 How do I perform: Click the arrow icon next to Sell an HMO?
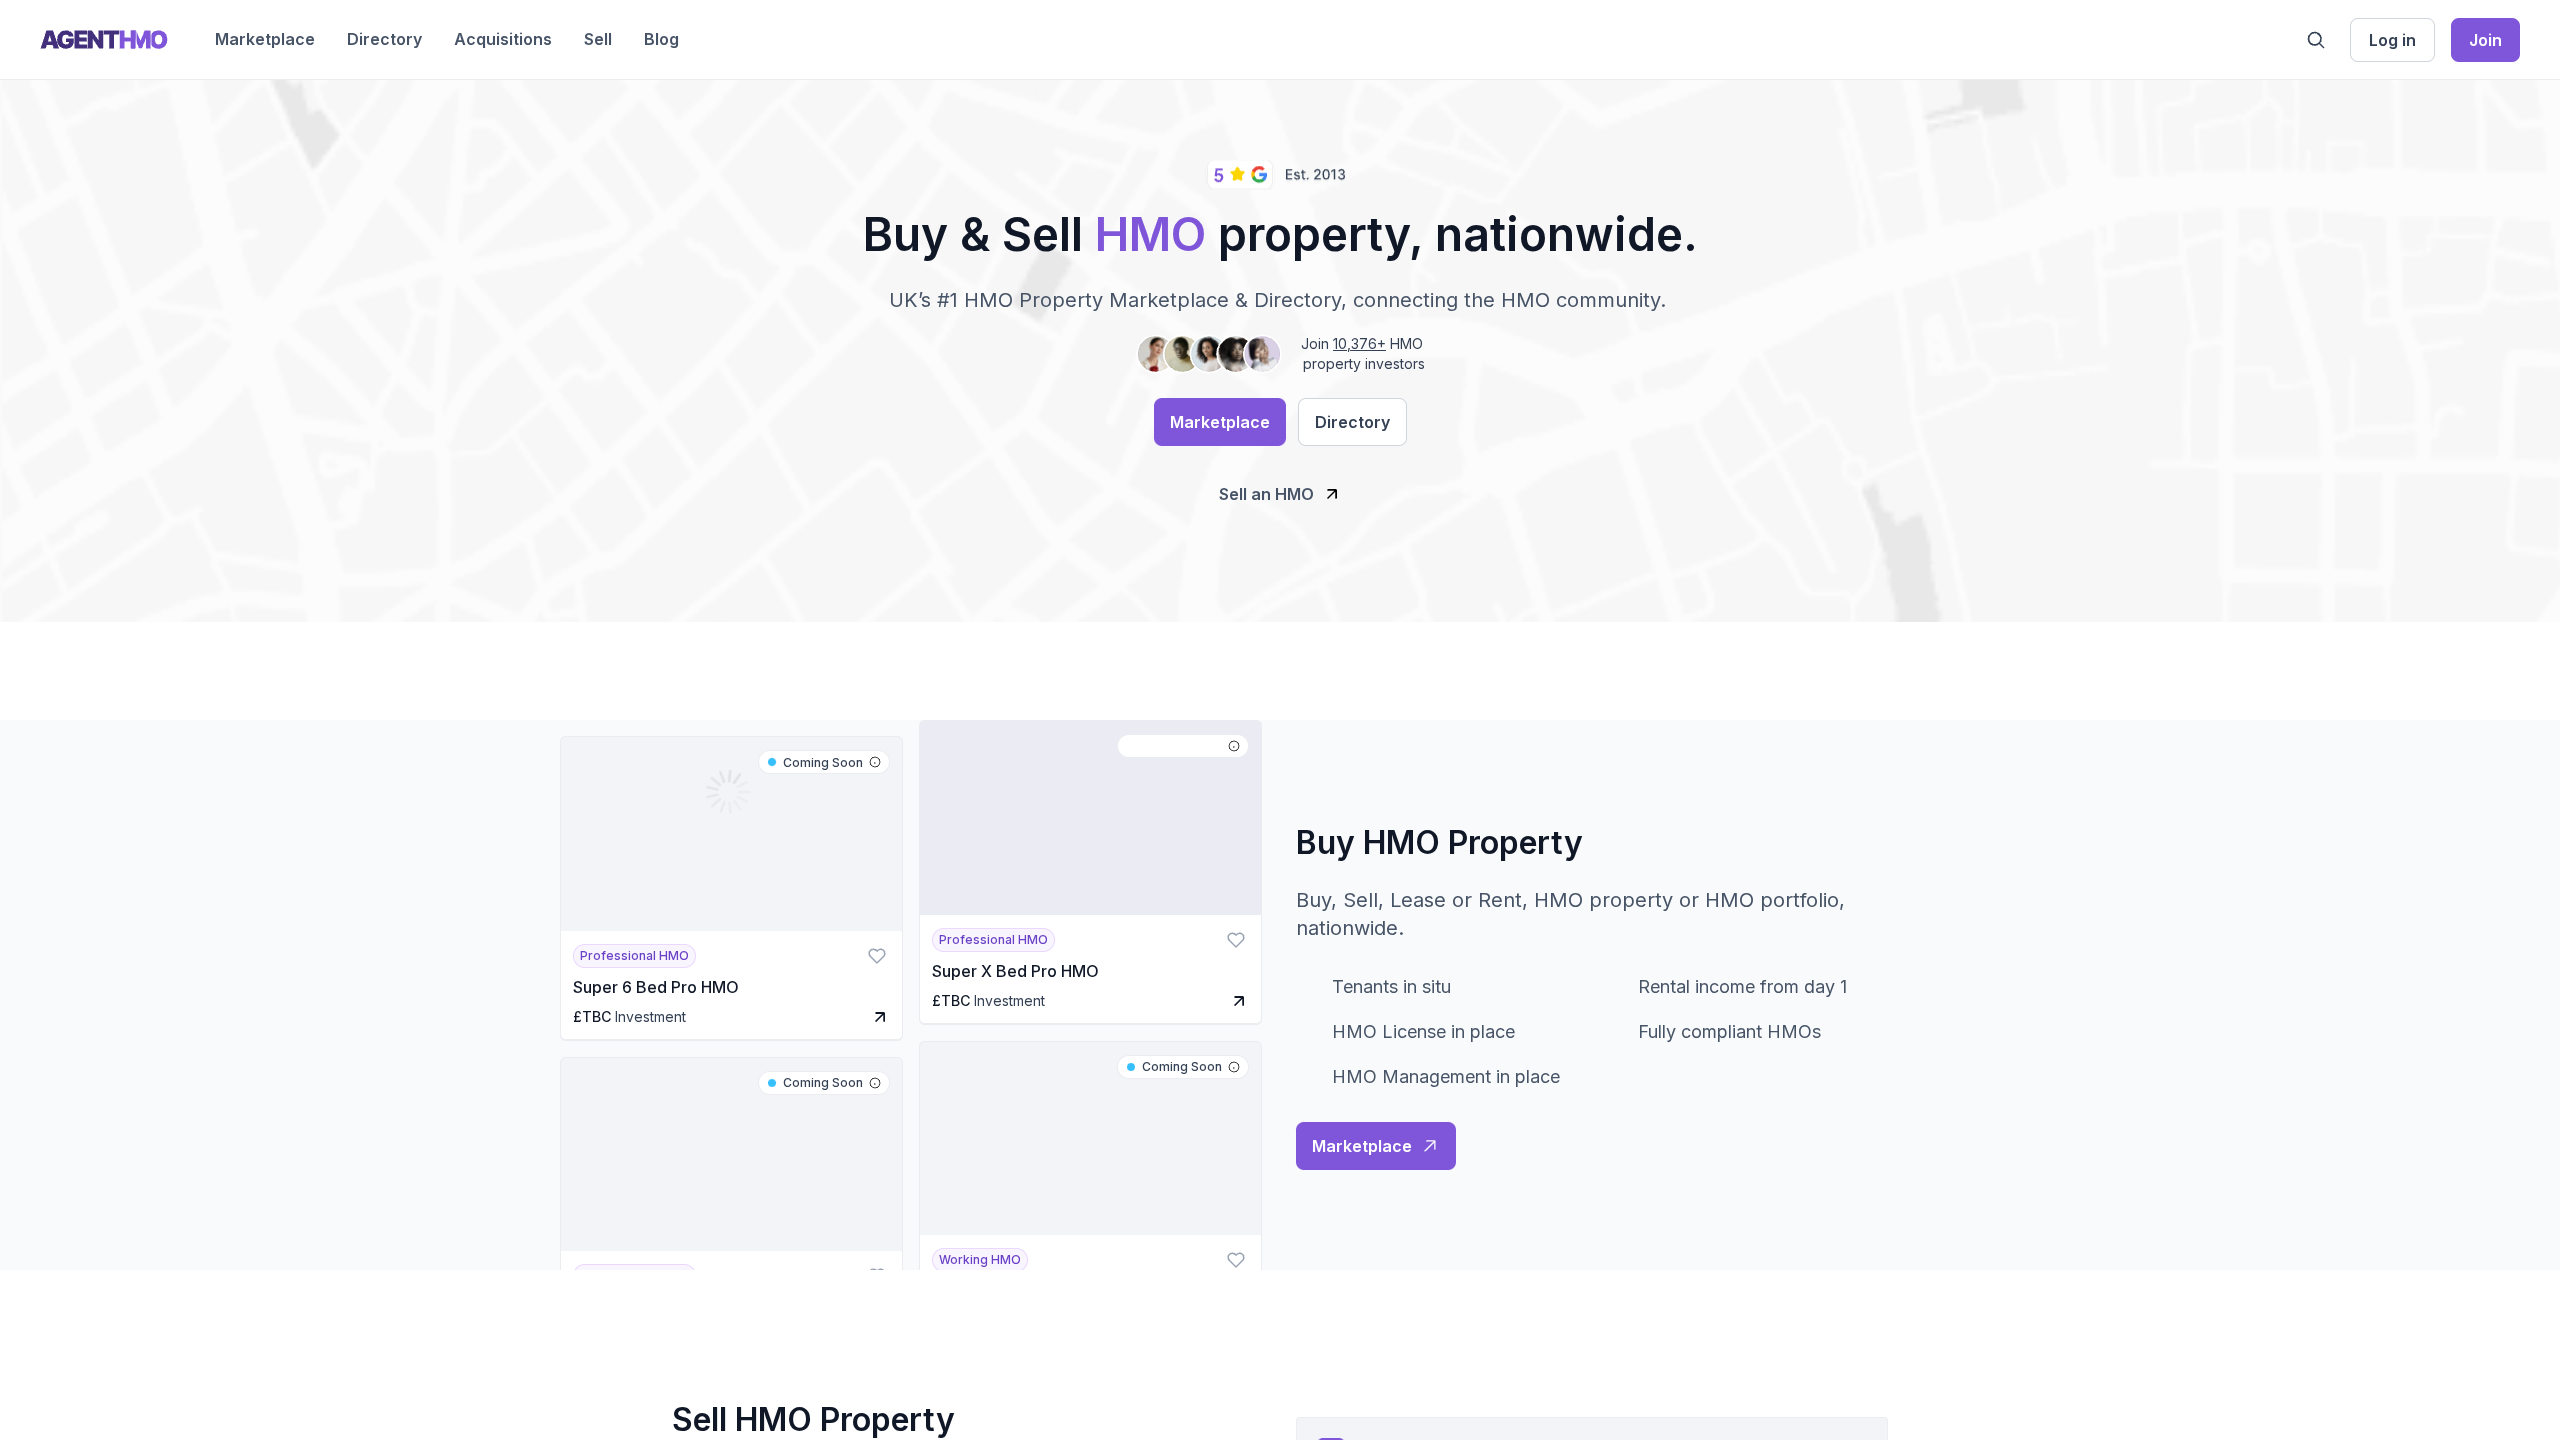(x=1331, y=493)
